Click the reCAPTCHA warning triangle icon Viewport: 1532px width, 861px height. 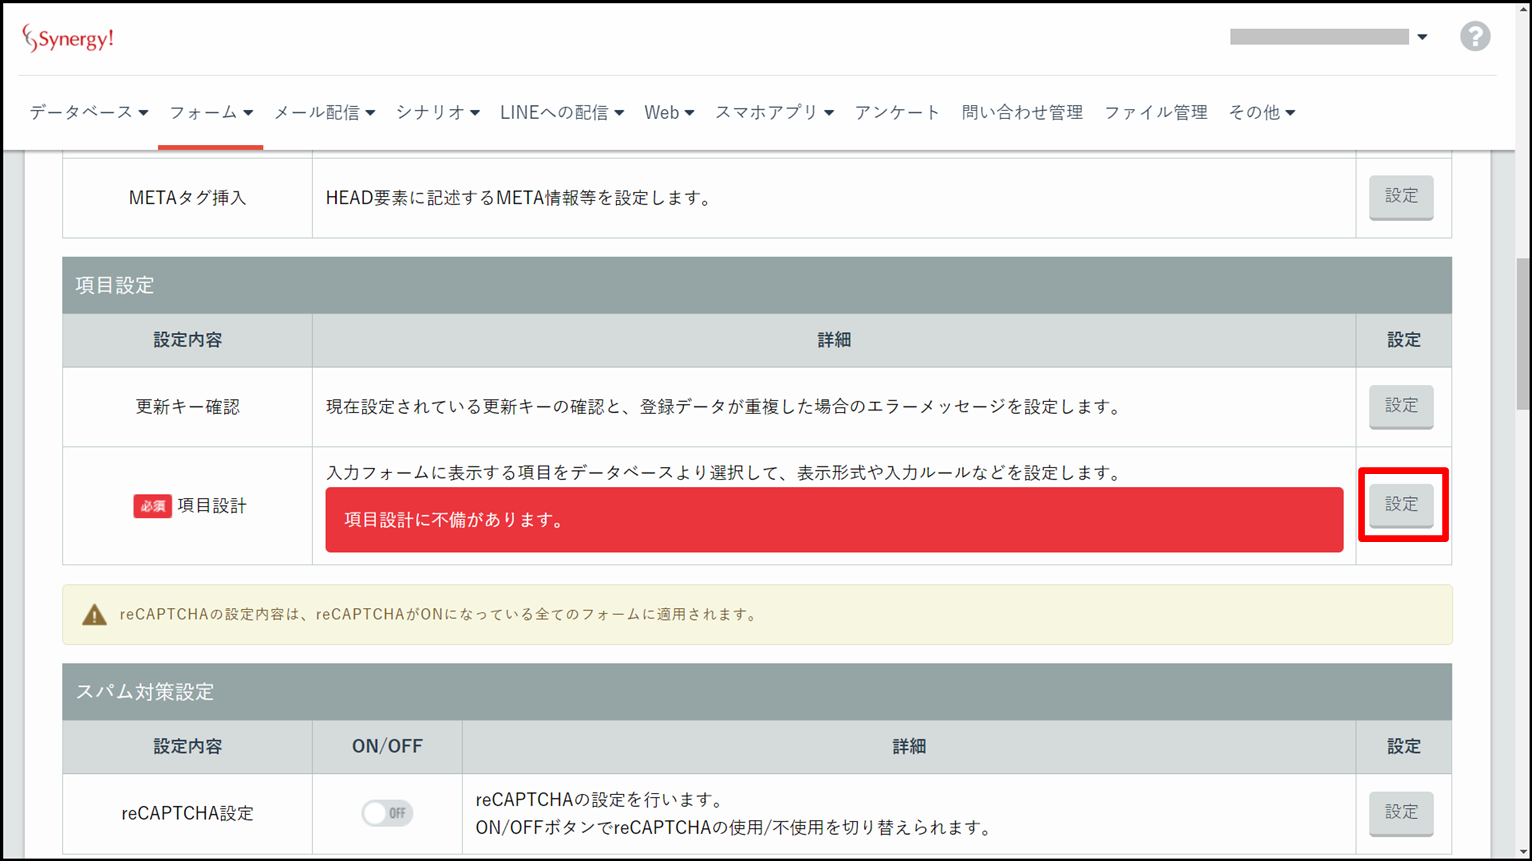click(x=94, y=615)
